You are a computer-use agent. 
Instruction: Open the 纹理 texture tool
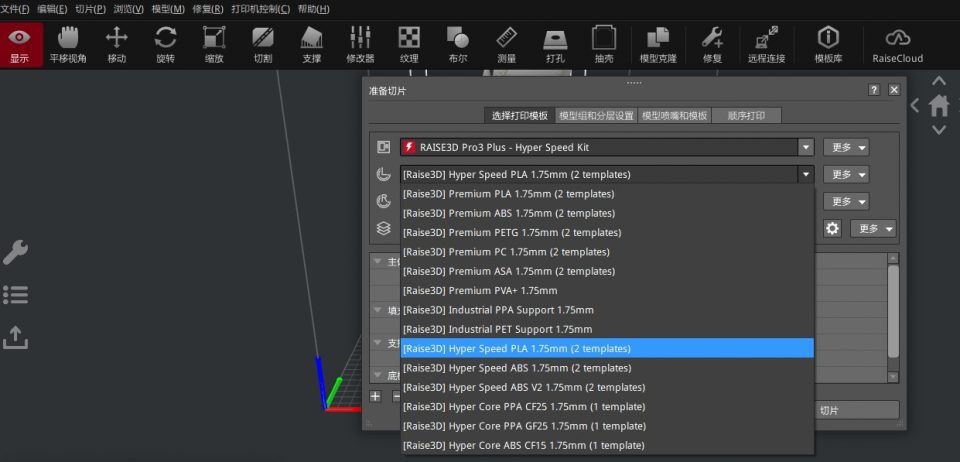pos(409,45)
